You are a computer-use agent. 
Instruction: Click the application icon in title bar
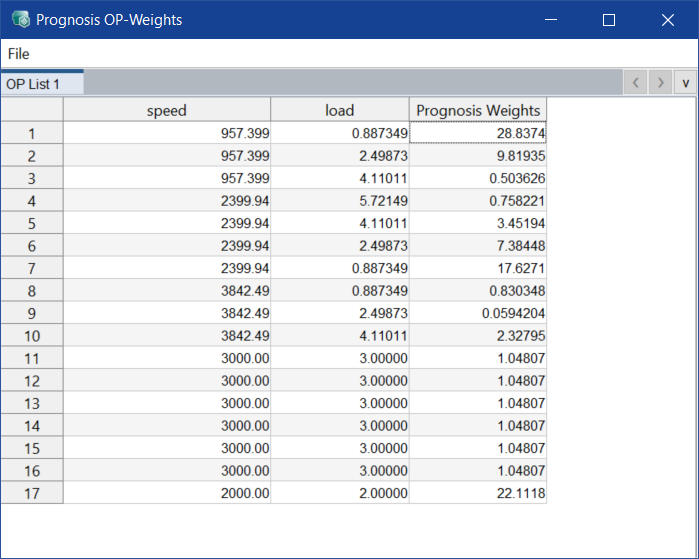[x=20, y=20]
